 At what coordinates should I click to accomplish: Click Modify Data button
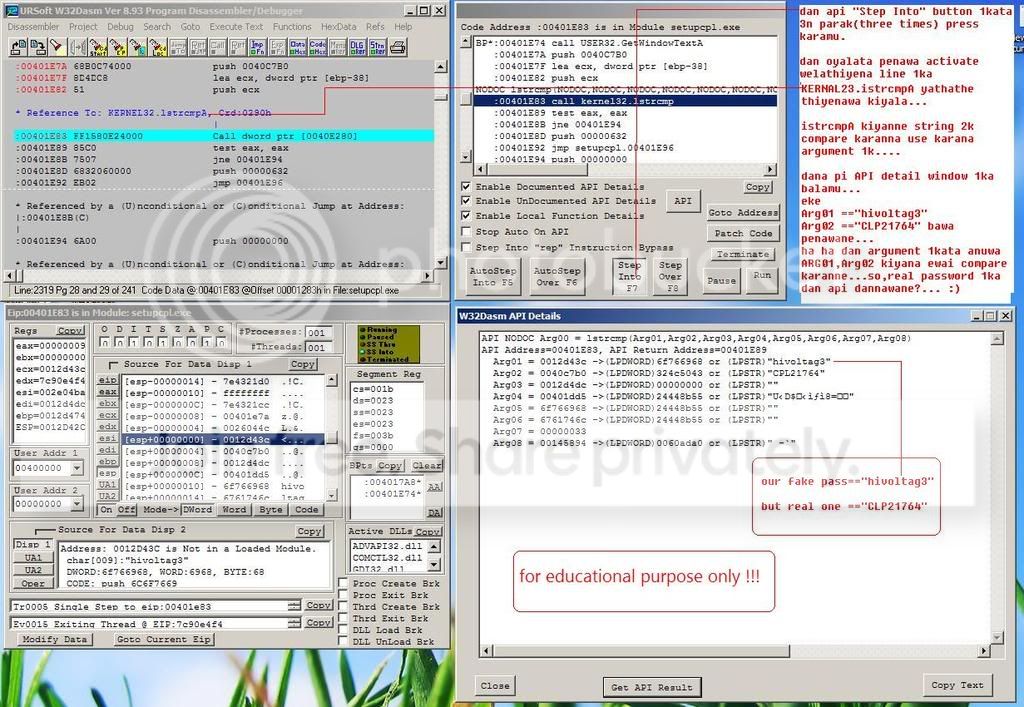(55, 639)
